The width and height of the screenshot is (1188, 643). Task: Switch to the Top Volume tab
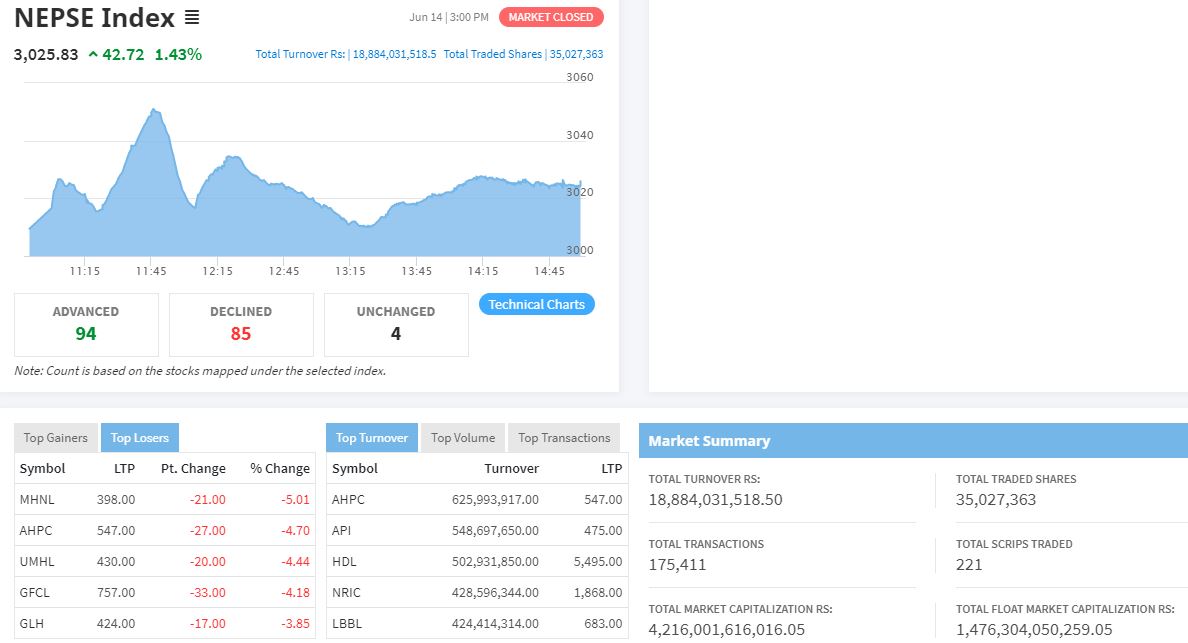pyautogui.click(x=462, y=438)
